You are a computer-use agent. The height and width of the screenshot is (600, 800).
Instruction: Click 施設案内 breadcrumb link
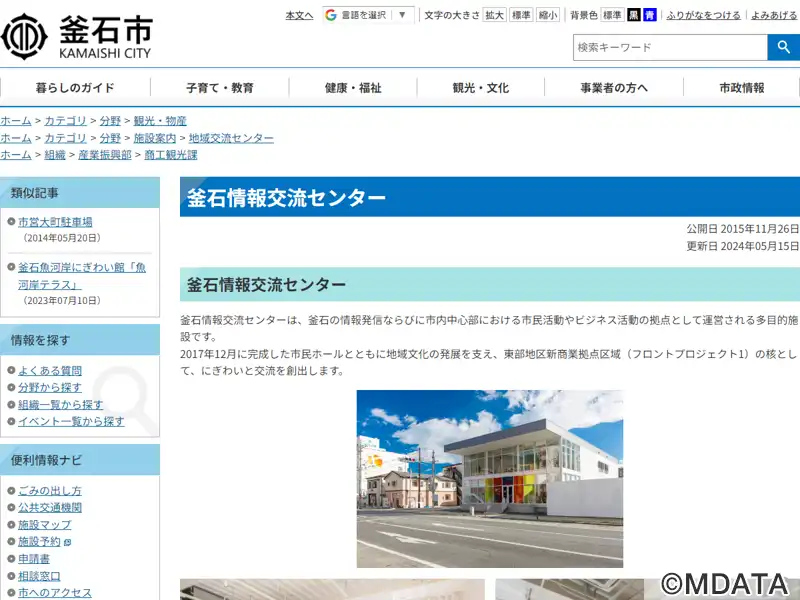tap(155, 138)
